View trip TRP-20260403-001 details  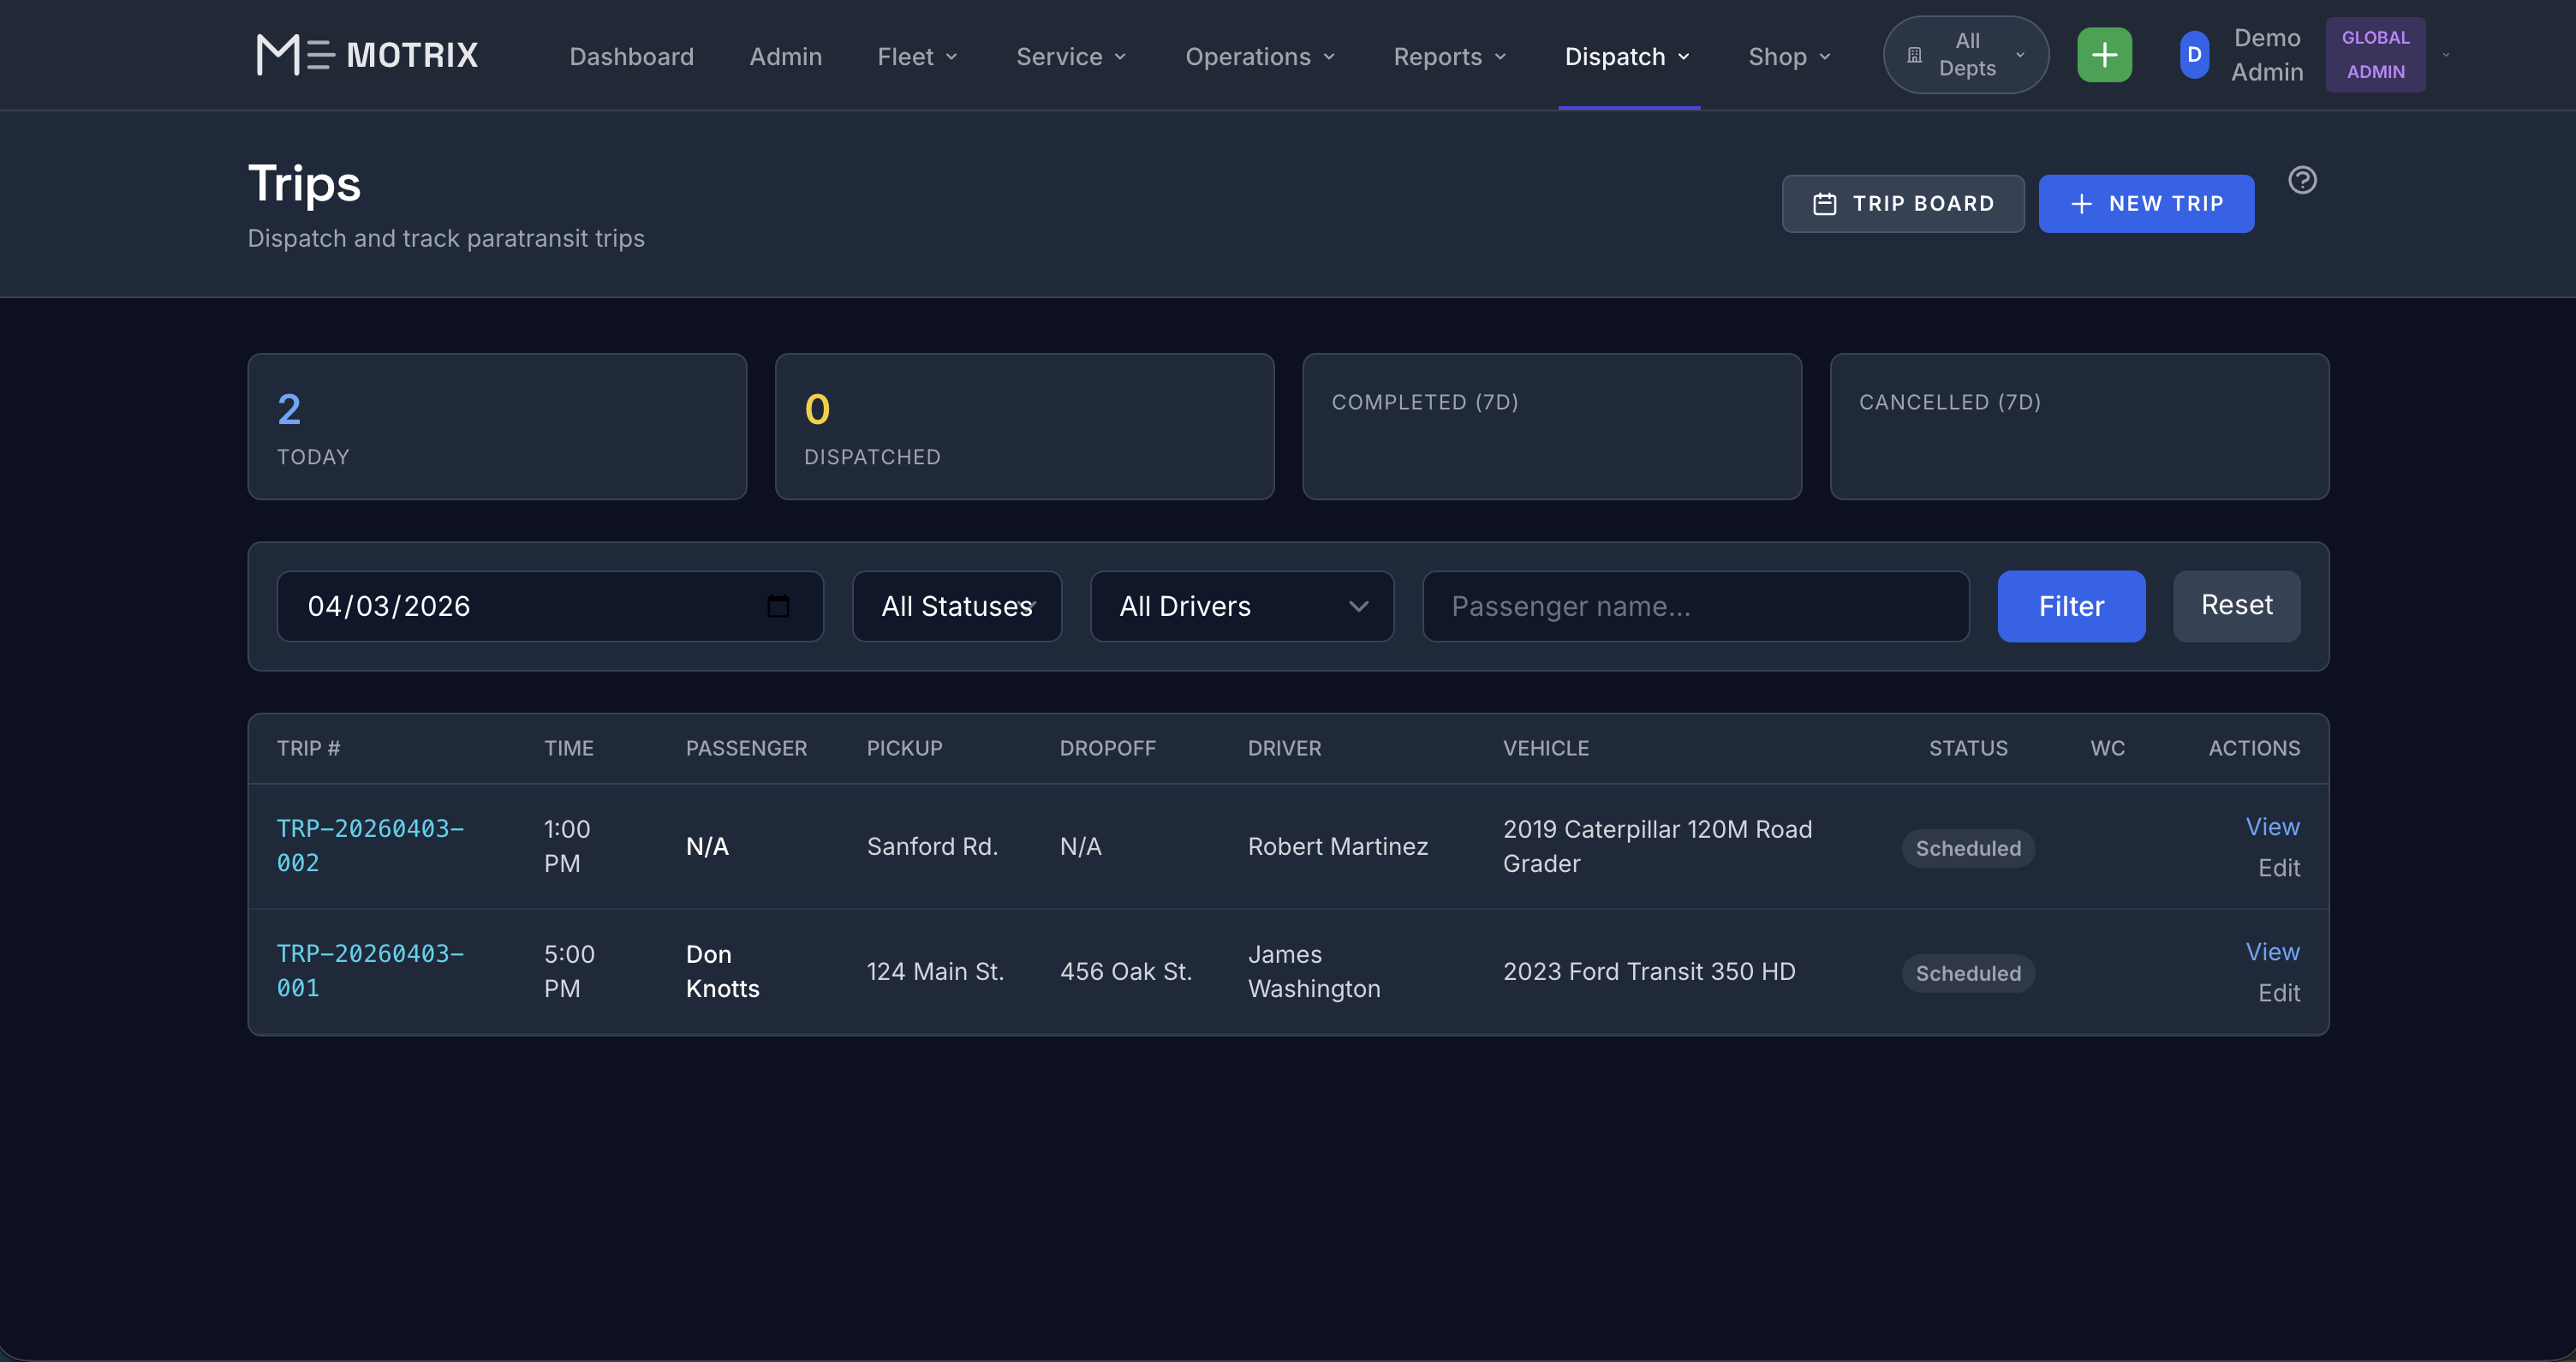2272,951
